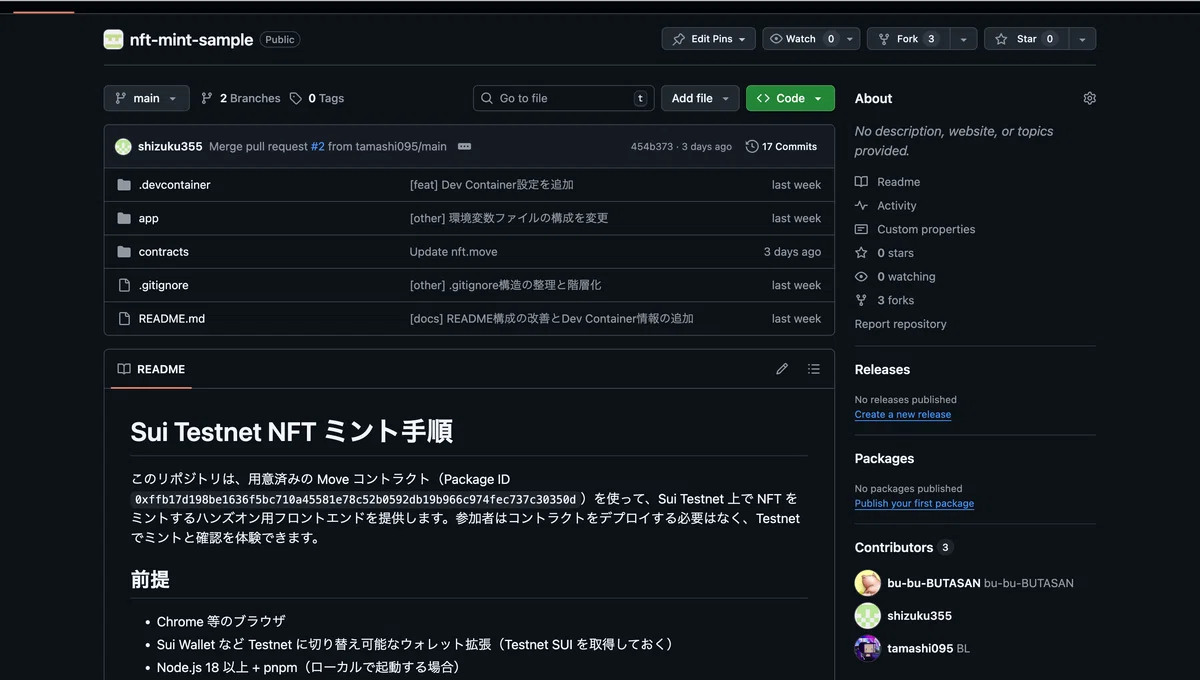The width and height of the screenshot is (1200, 680).
Task: Click the book icon next to README heading
Action: click(124, 369)
